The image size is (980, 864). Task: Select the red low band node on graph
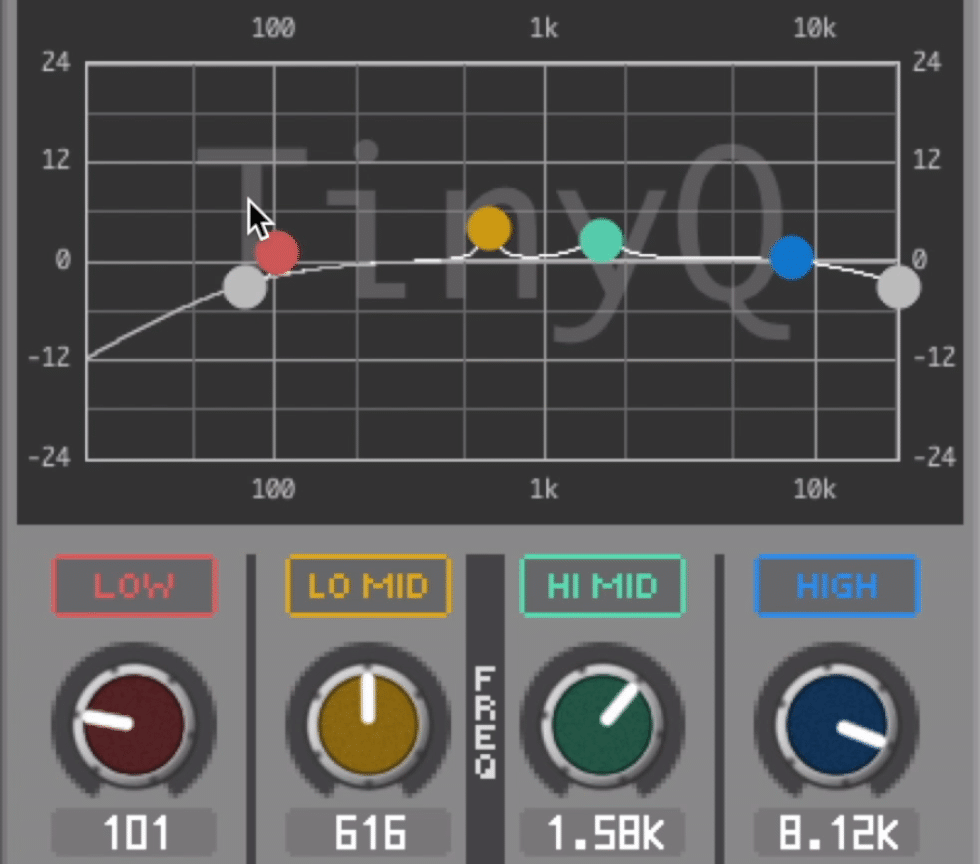tap(277, 253)
